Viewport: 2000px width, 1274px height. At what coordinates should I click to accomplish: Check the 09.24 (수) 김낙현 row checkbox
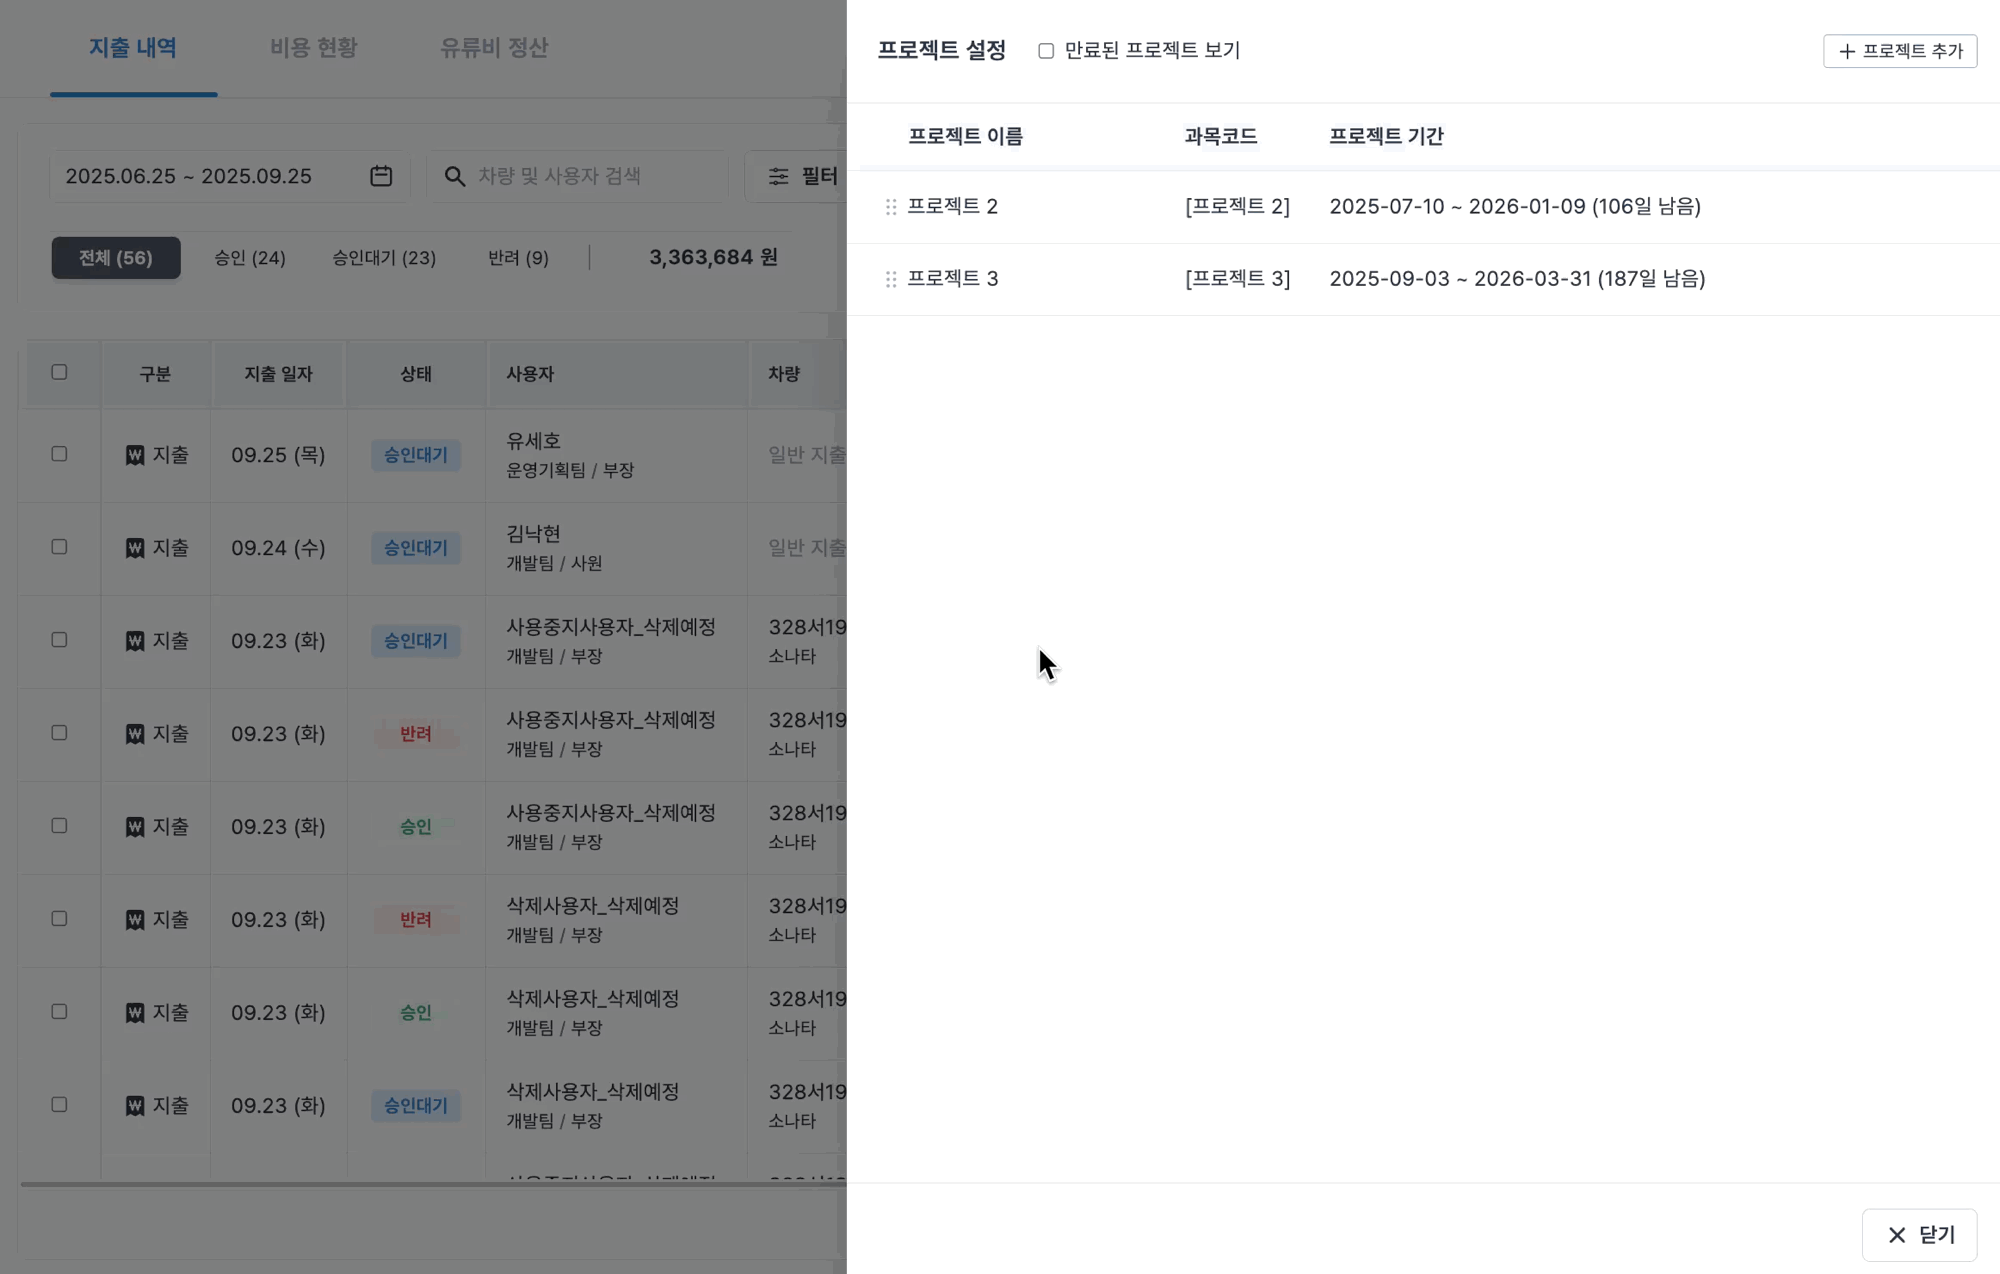pos(59,547)
